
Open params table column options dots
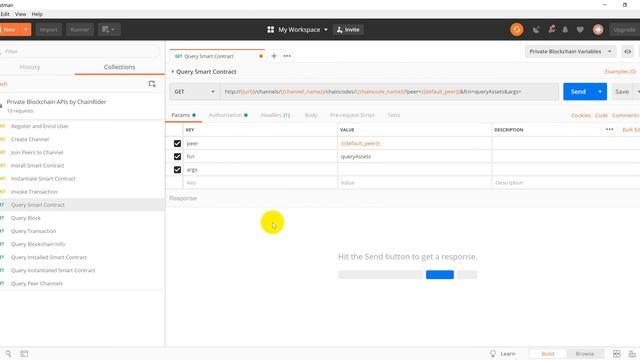609,129
